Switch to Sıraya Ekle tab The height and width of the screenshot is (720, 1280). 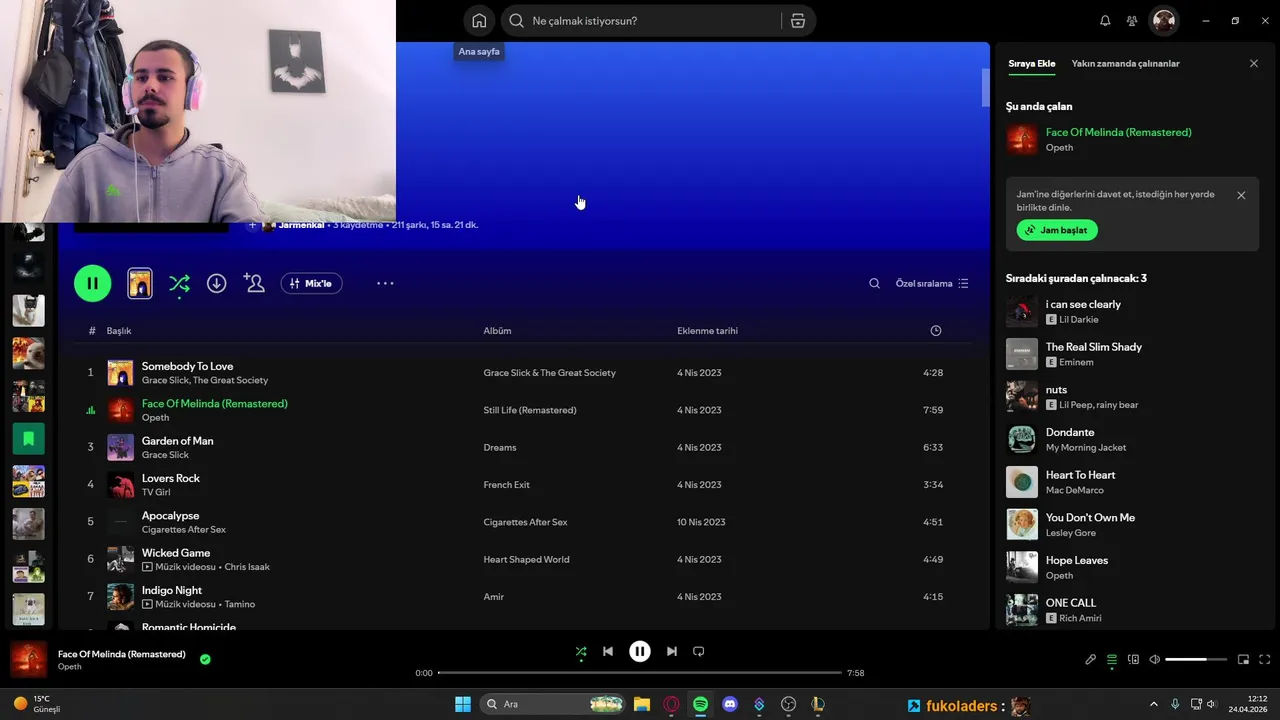(x=1031, y=63)
